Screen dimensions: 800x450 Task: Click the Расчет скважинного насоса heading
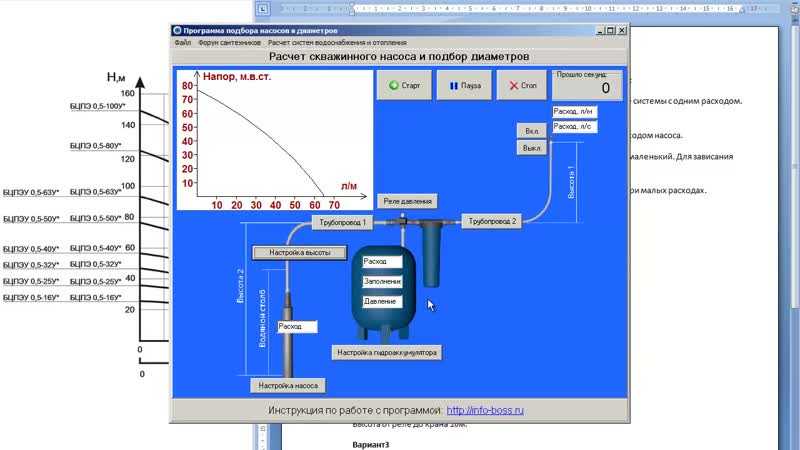(399, 57)
